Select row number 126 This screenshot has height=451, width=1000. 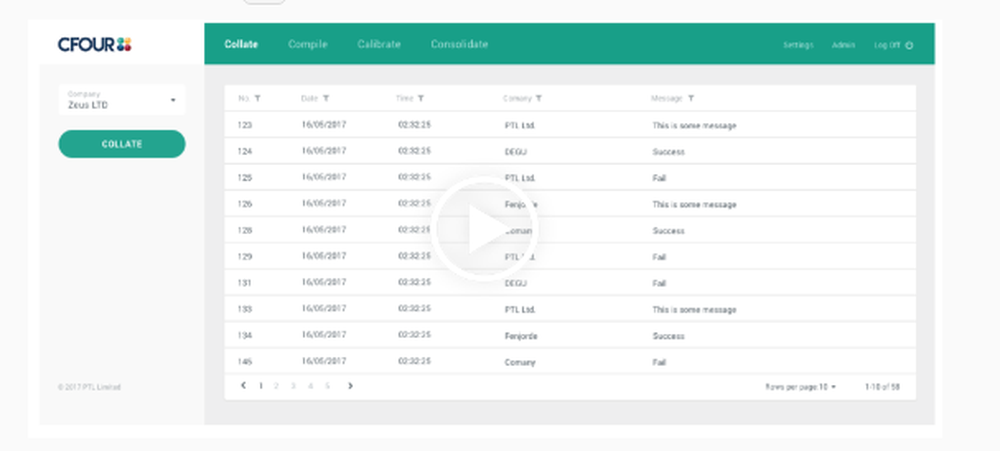click(x=570, y=204)
